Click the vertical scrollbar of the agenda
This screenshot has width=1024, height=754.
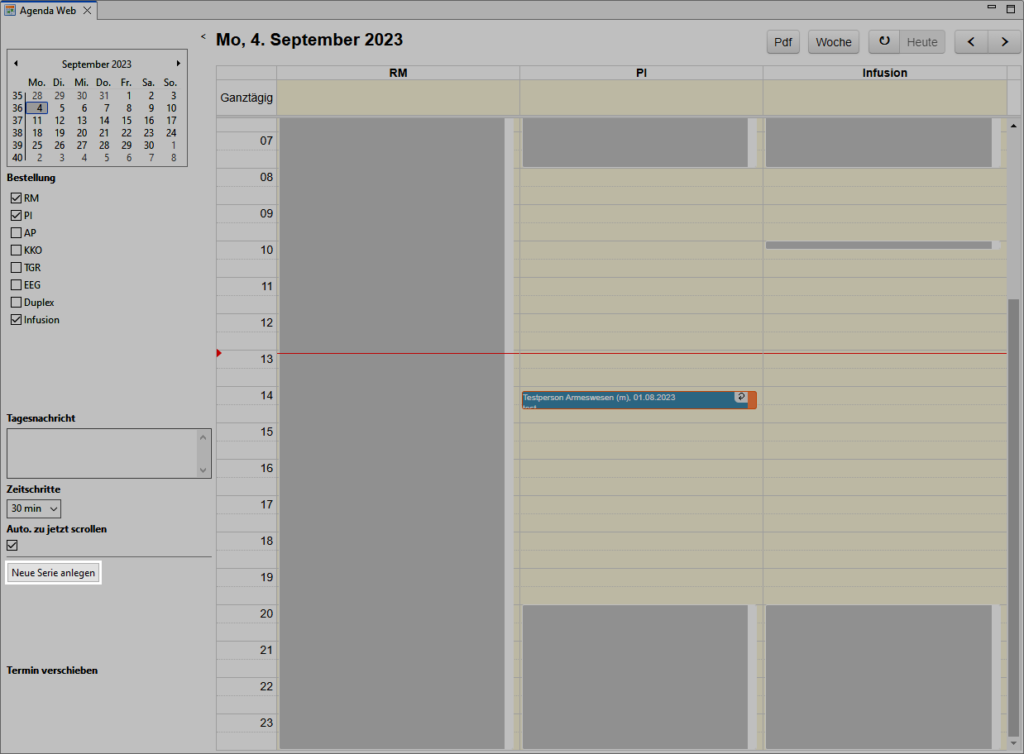pos(1013,400)
